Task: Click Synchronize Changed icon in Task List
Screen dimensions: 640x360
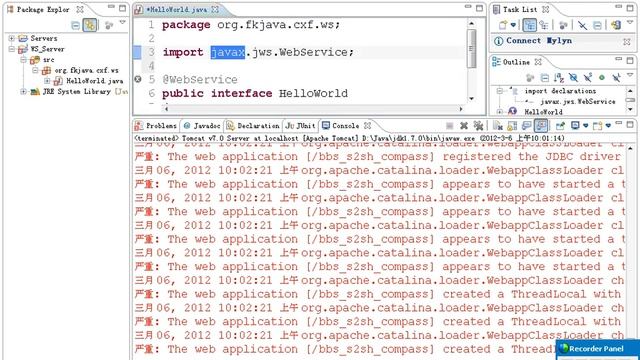Action: click(x=616, y=25)
